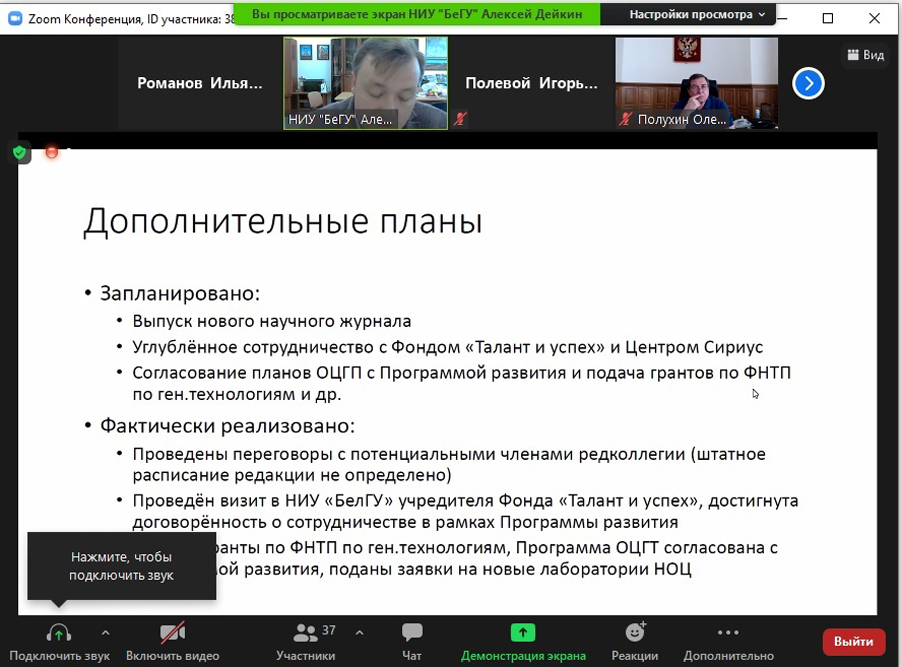This screenshot has height=667, width=902.
Task: Expand the arrow next to Участники
Action: (x=359, y=632)
